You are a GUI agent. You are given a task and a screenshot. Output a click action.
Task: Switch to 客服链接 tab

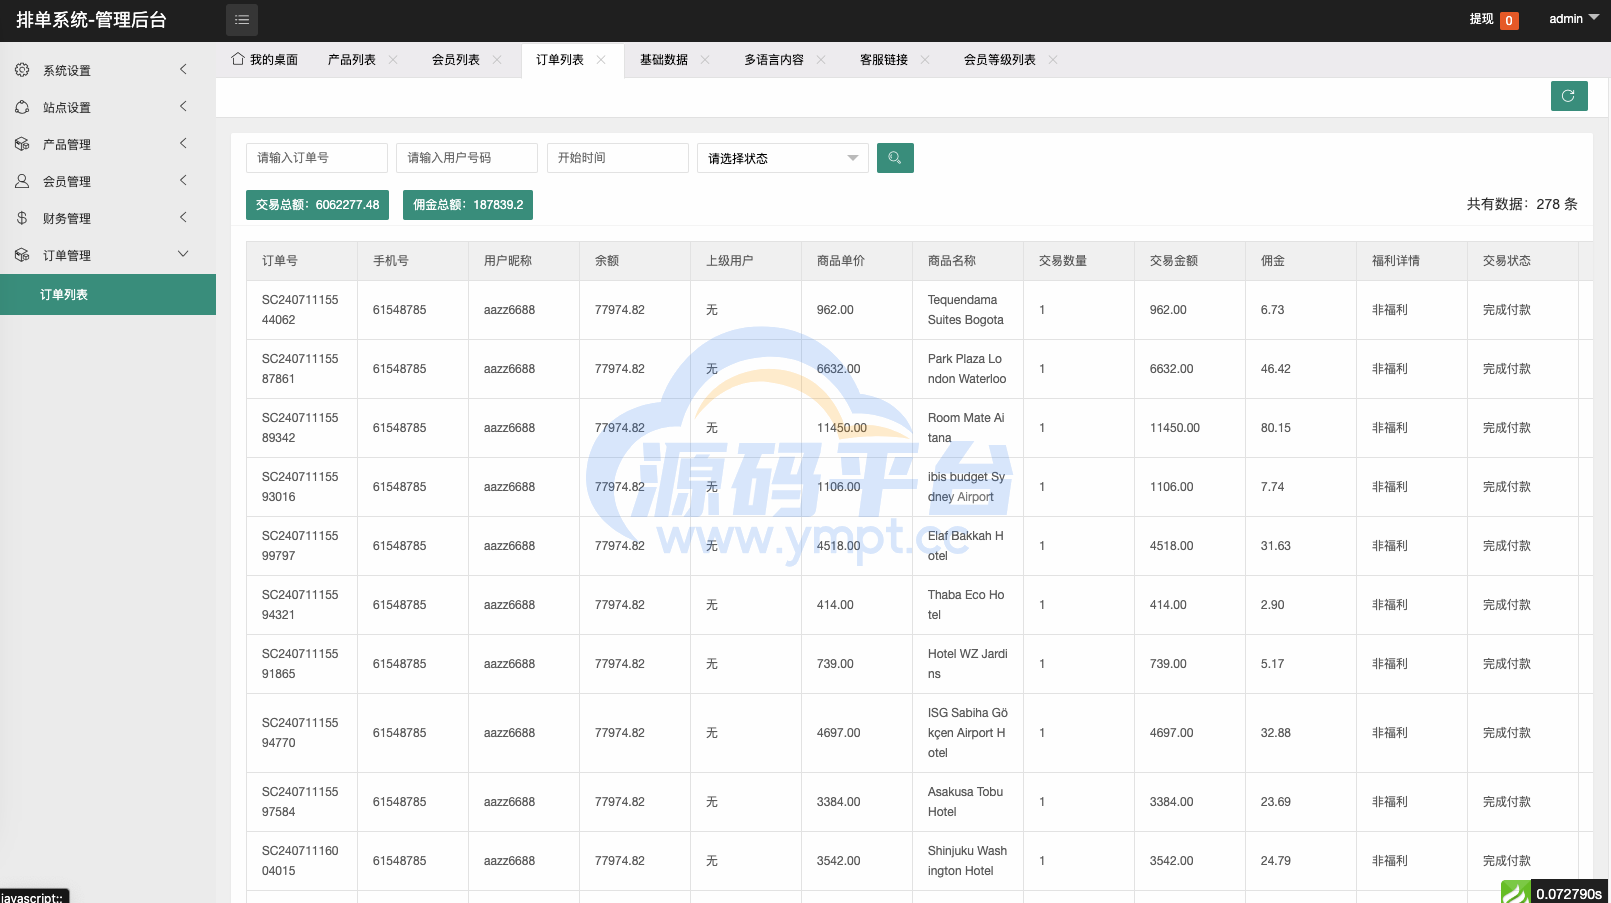pyautogui.click(x=884, y=60)
